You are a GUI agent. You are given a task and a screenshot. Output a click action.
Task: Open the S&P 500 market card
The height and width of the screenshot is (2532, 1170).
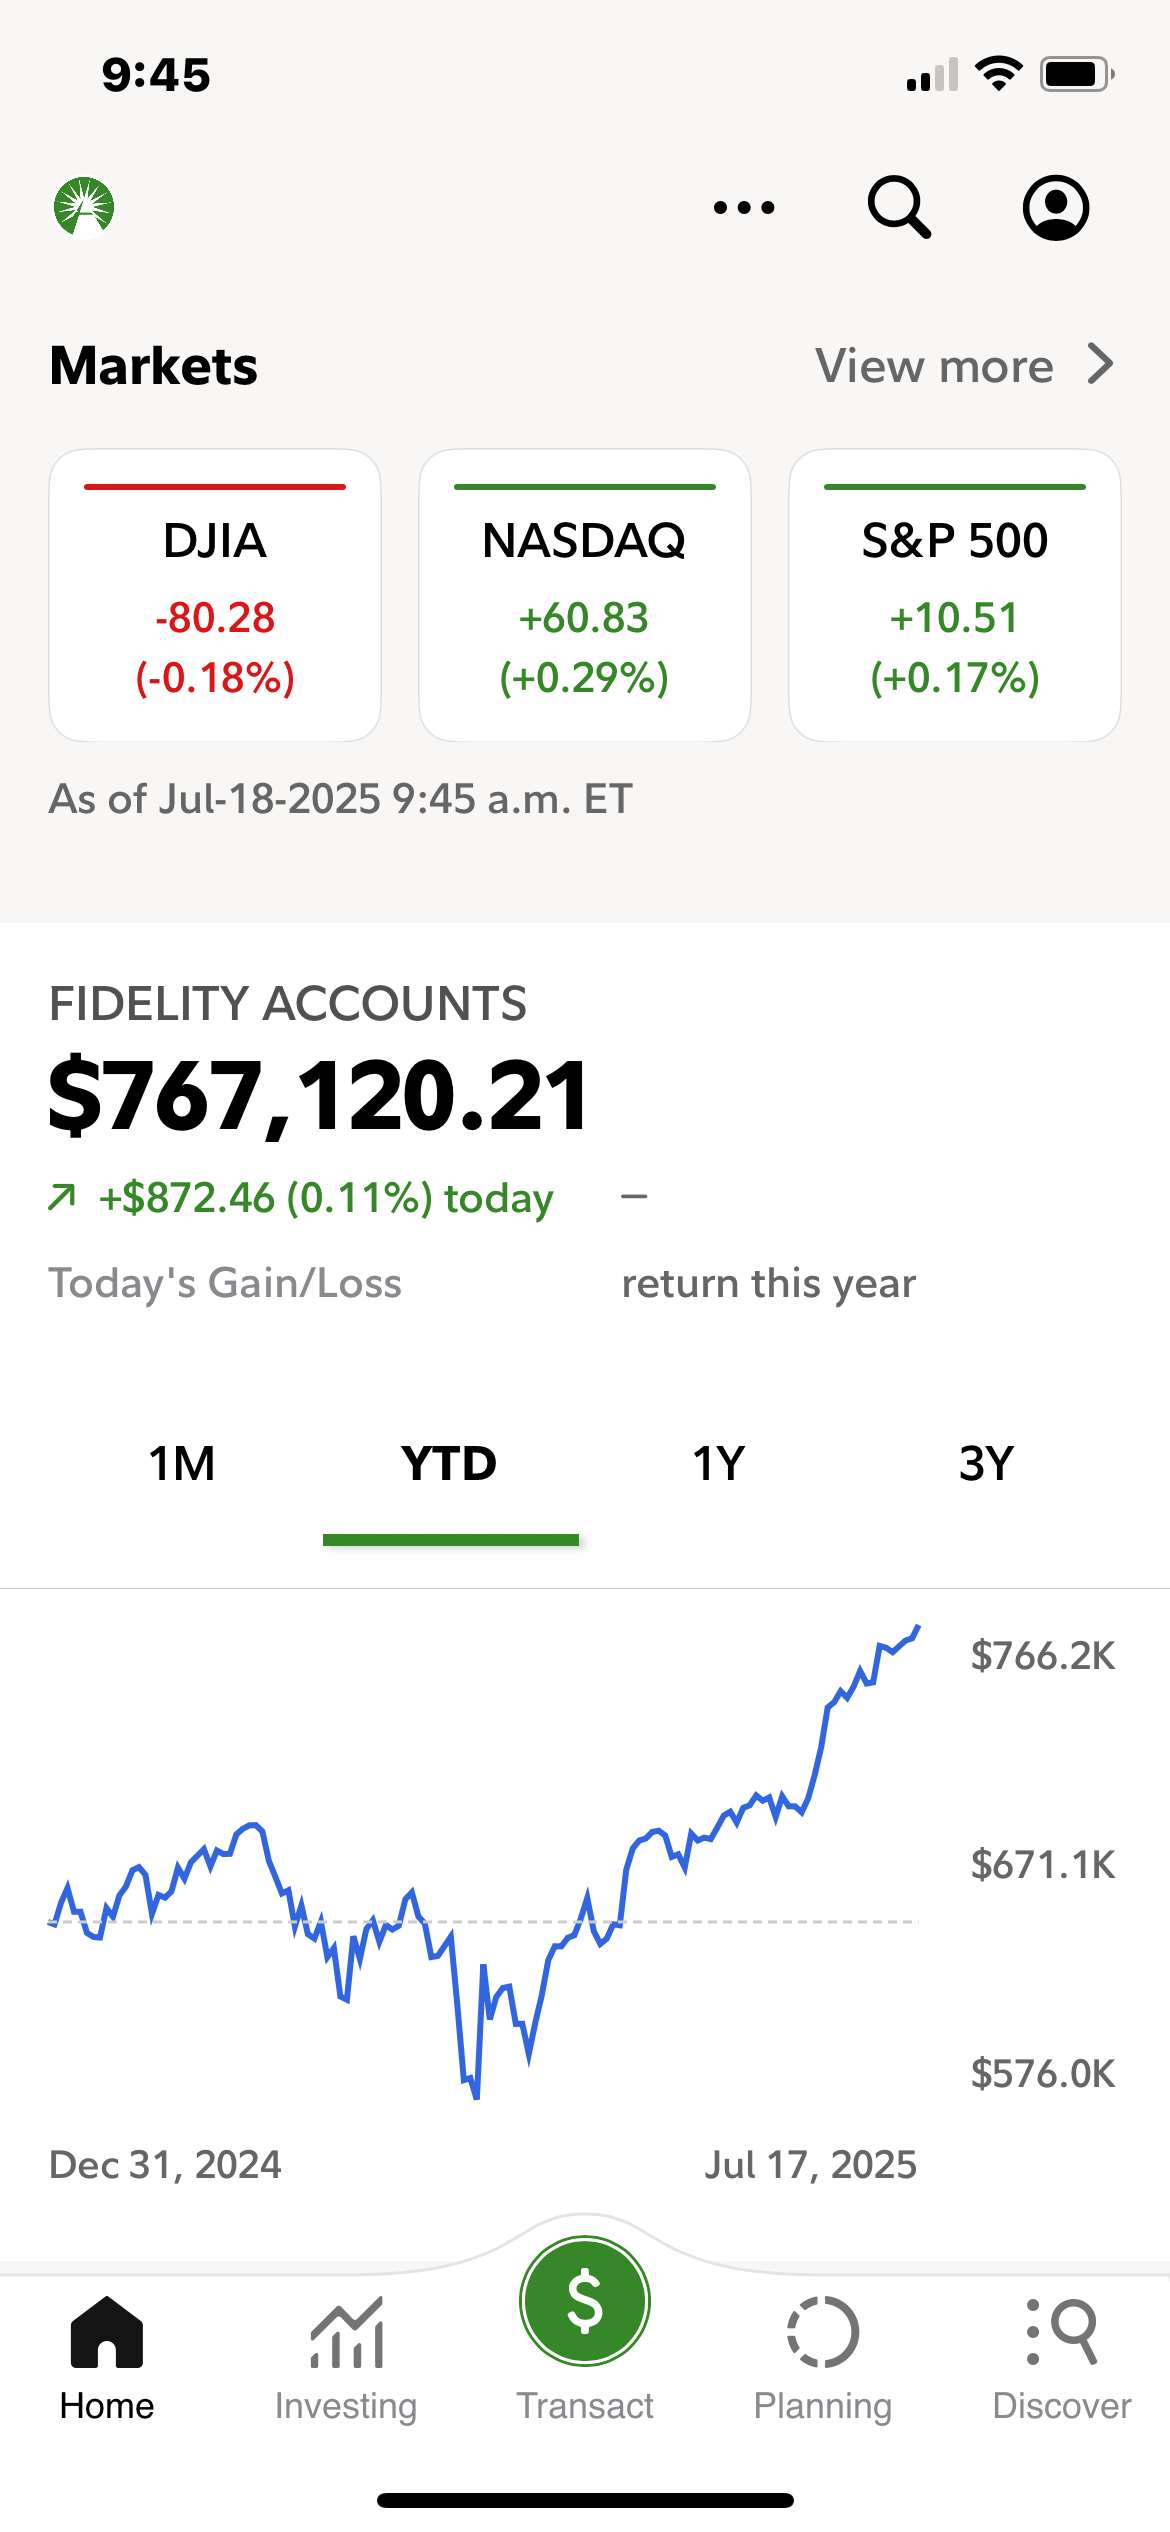point(955,596)
